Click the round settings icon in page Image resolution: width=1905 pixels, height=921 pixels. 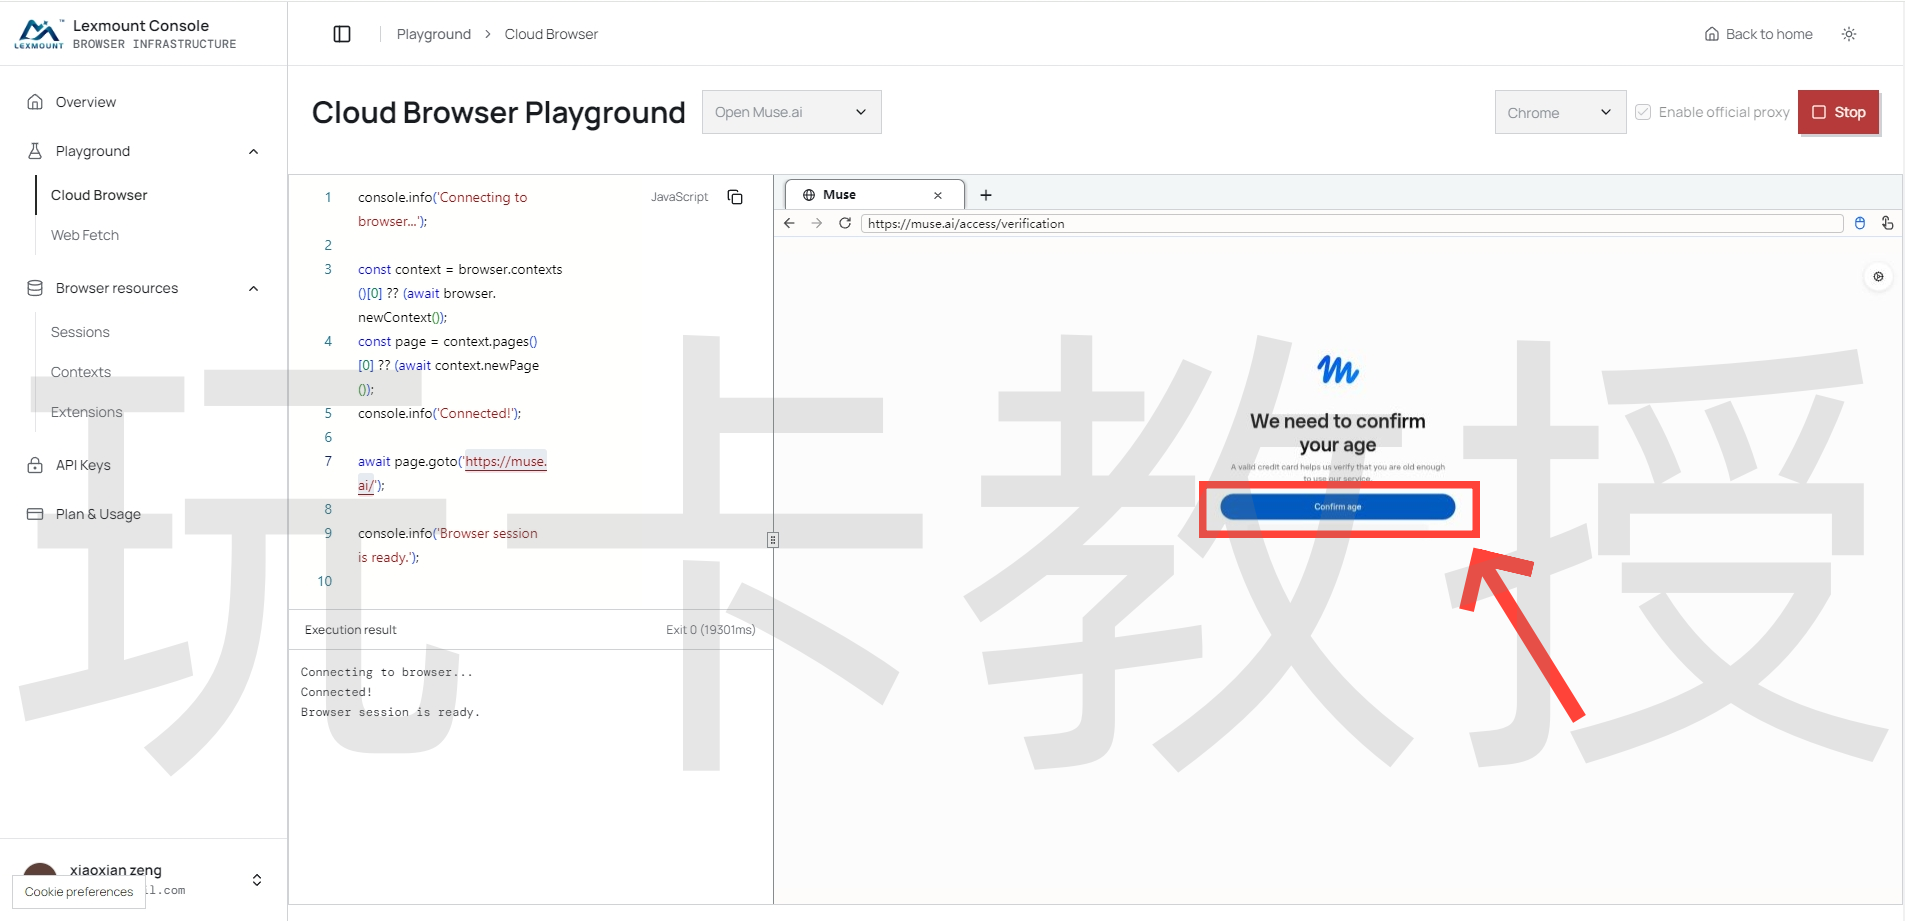click(1878, 277)
